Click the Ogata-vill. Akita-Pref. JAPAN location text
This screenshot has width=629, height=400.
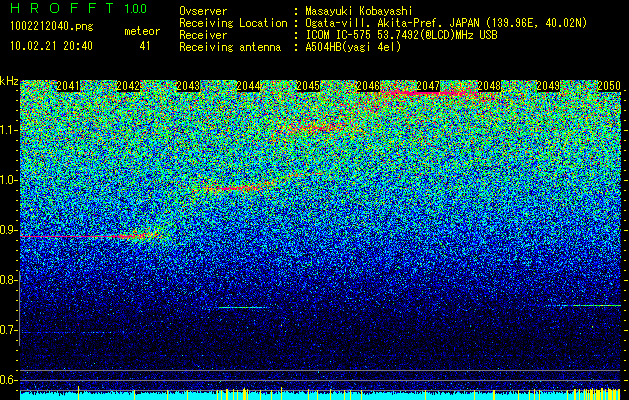tap(446, 23)
